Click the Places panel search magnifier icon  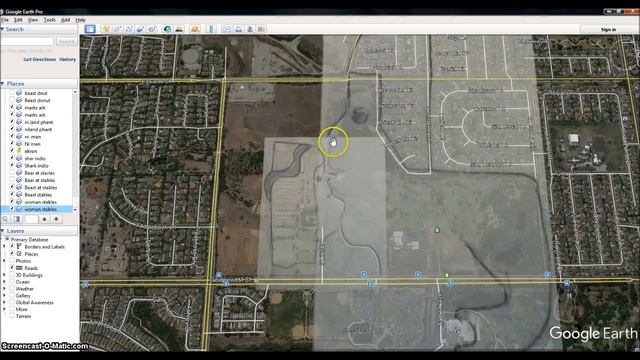[x=5, y=219]
